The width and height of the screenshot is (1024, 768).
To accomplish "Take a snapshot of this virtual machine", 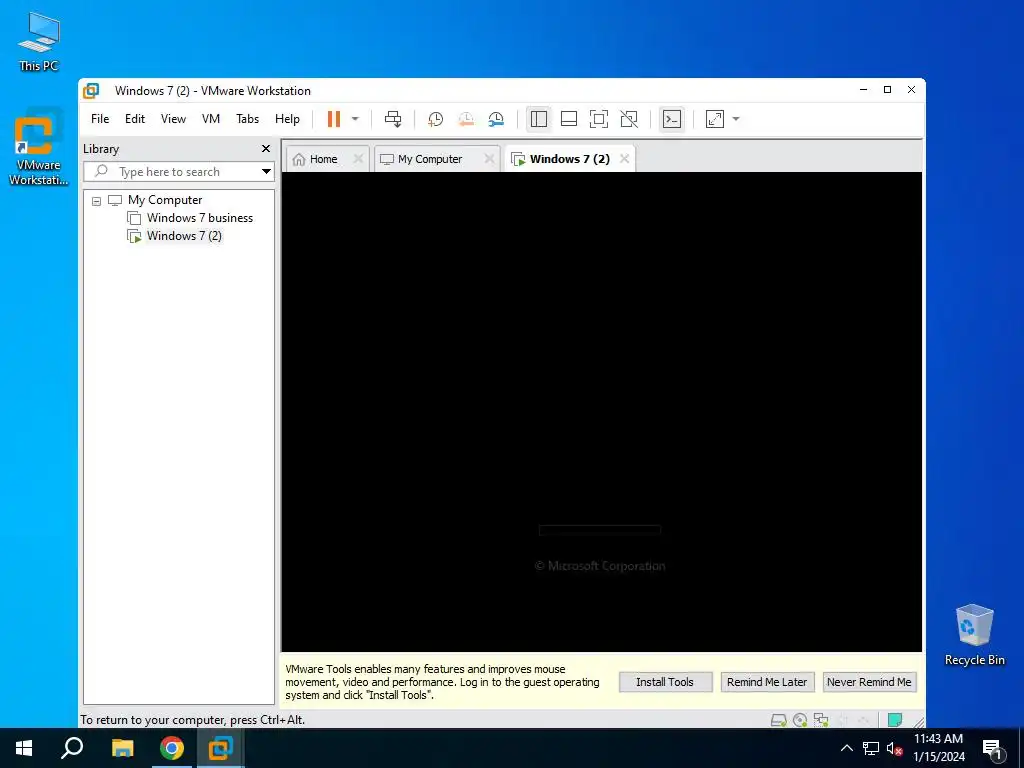I will point(435,119).
